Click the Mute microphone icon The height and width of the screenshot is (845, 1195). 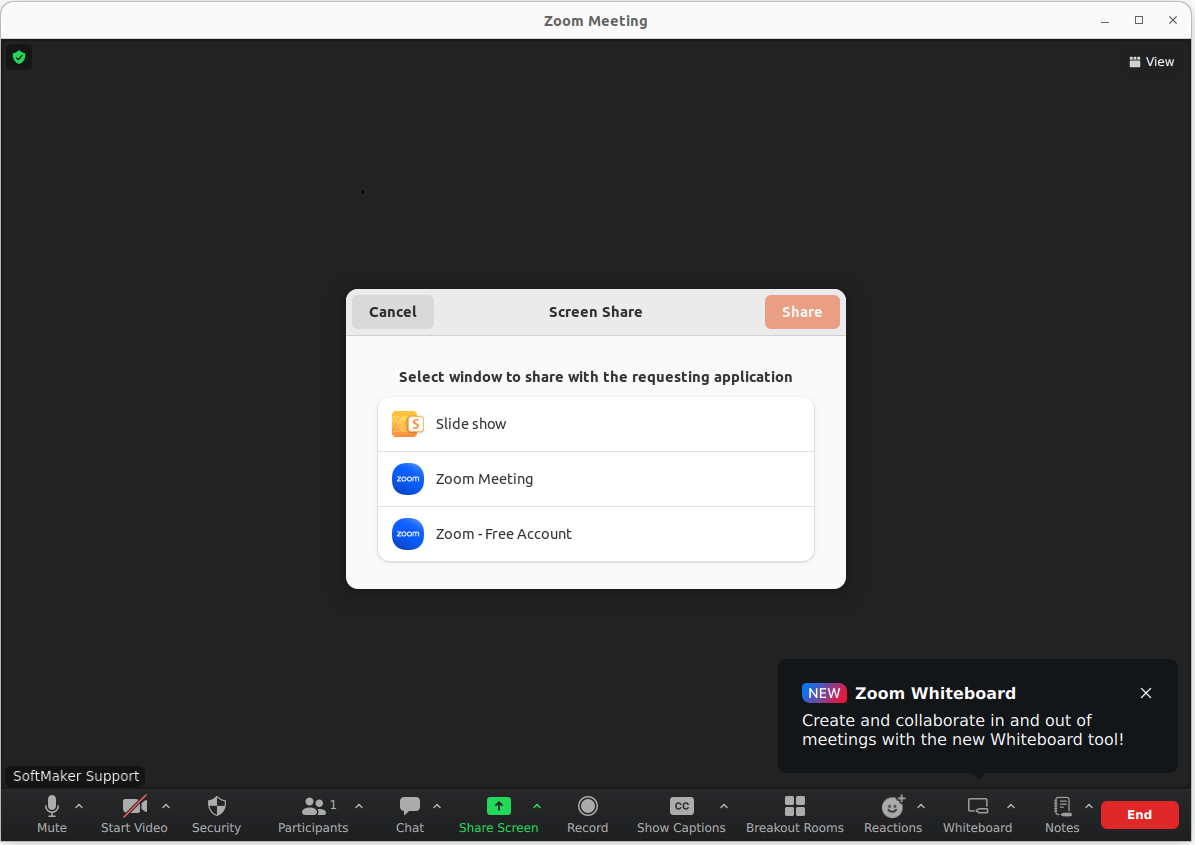(x=52, y=806)
